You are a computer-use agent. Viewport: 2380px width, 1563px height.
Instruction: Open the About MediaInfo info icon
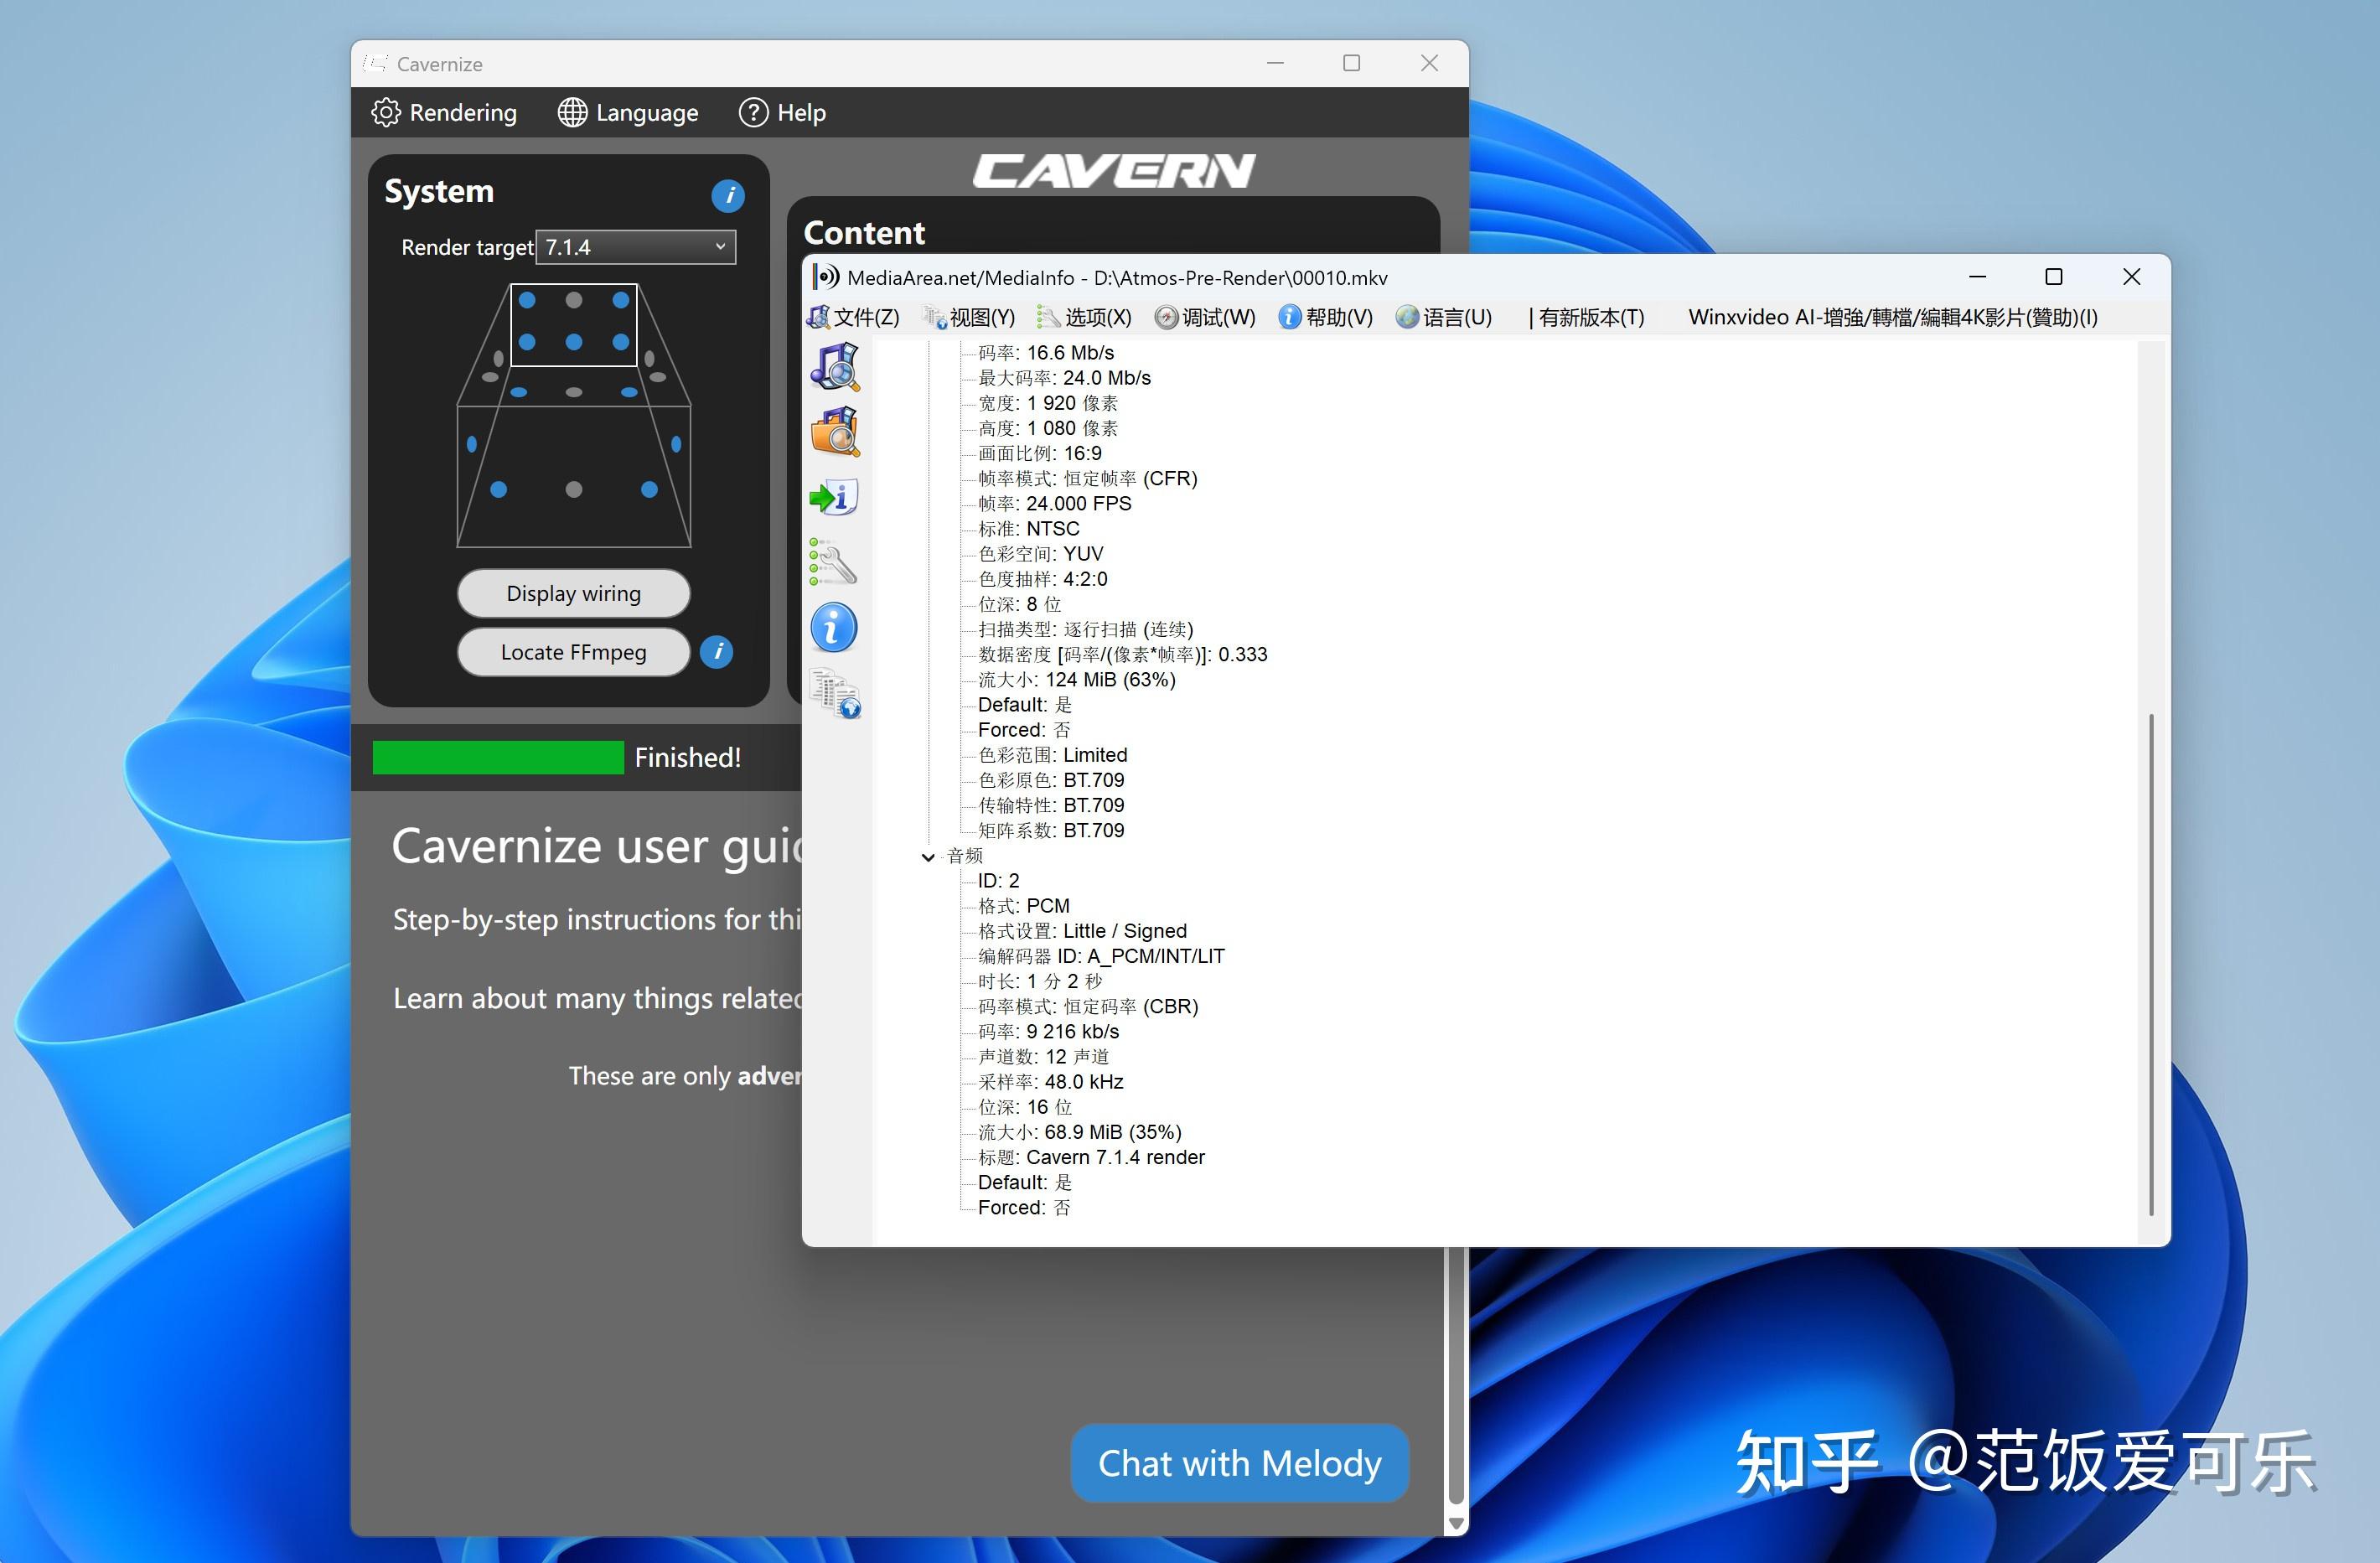(x=833, y=628)
